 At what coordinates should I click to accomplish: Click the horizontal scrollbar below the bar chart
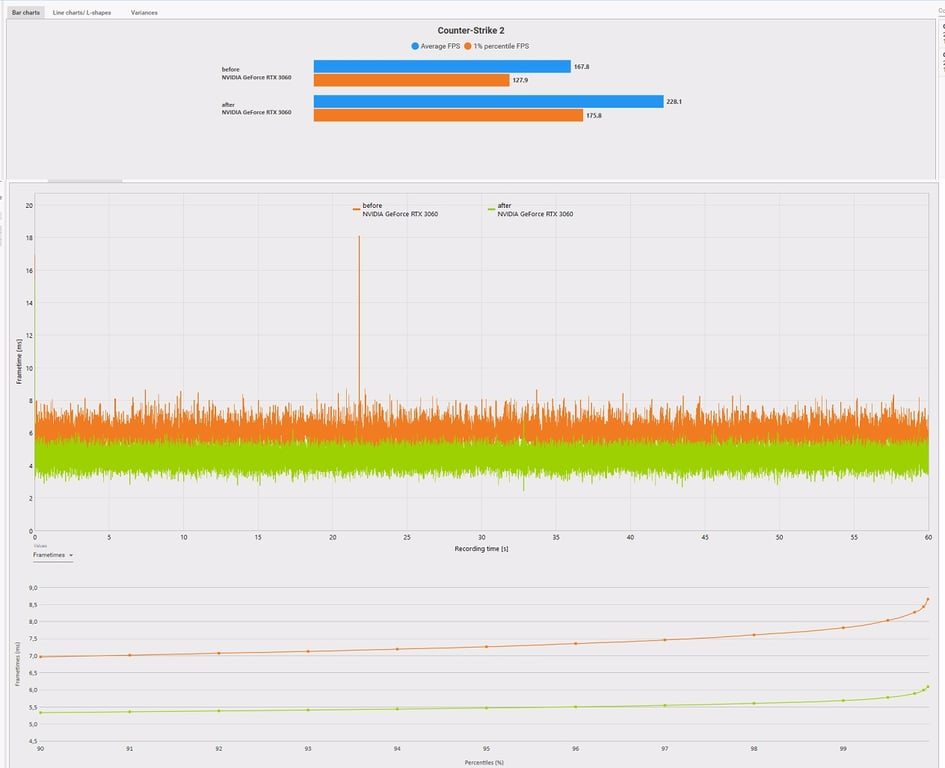[85, 181]
